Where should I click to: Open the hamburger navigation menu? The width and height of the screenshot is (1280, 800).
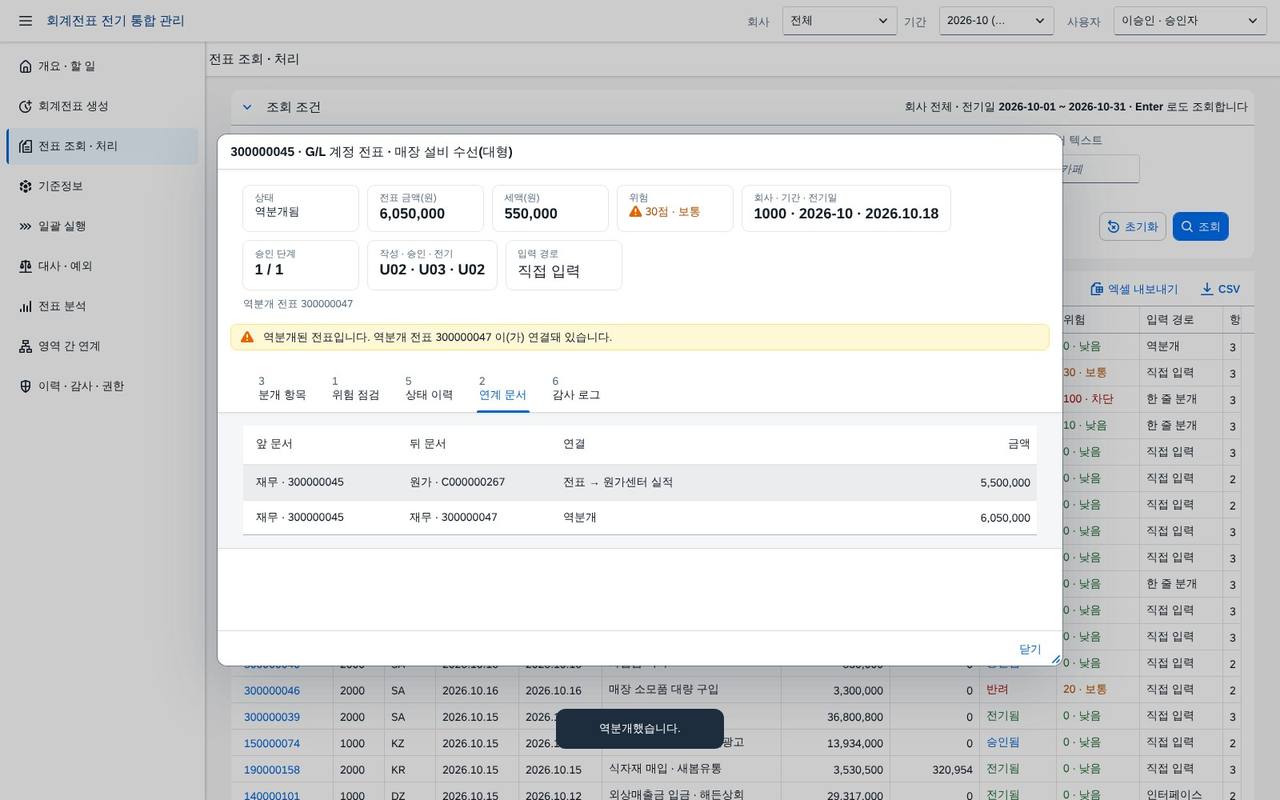25,21
